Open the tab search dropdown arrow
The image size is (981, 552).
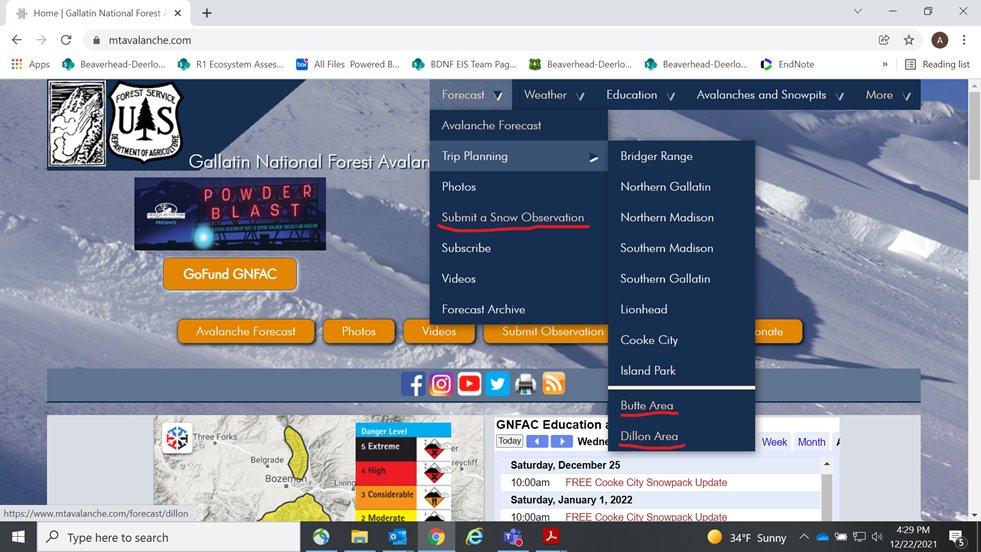pos(858,11)
